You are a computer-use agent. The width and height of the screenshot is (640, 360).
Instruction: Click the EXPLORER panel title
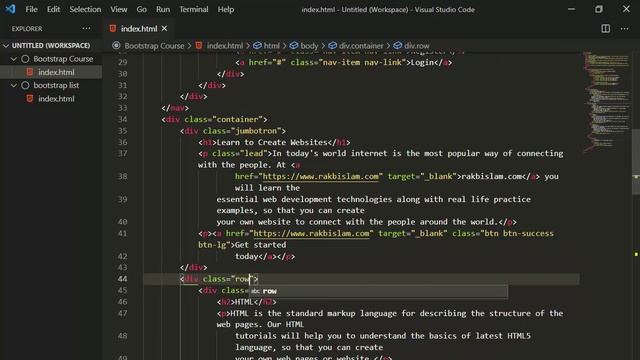click(x=27, y=29)
